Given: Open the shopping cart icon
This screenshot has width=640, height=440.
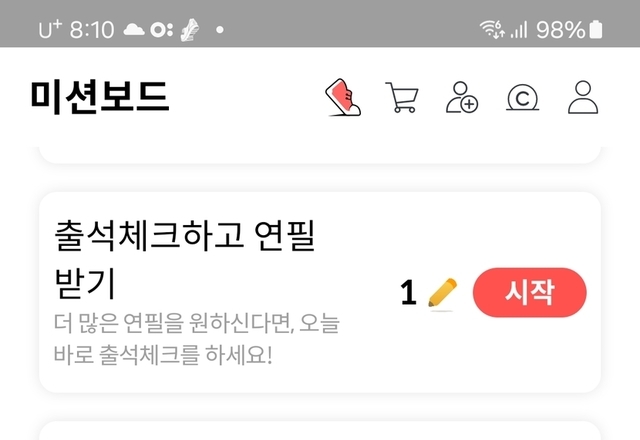Looking at the screenshot, I should [x=402, y=97].
